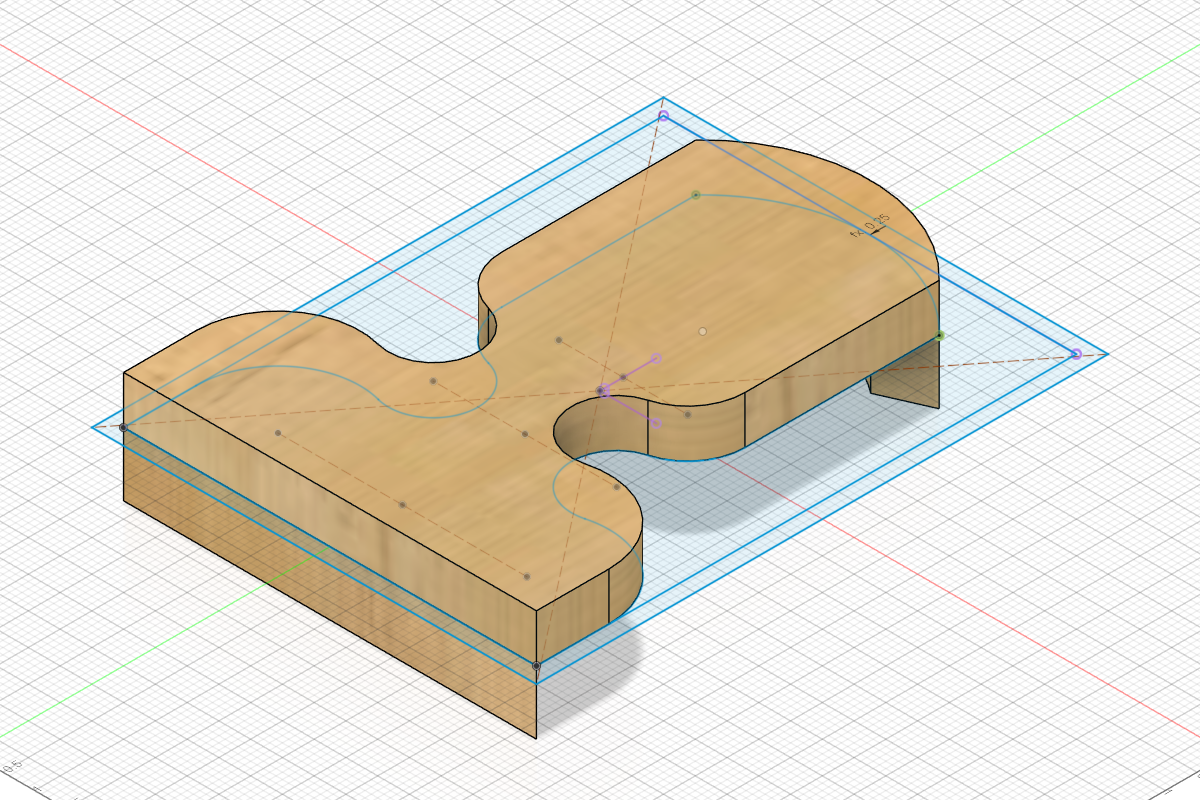
Task: Click the white center point on the body's top face
Action: point(703,331)
